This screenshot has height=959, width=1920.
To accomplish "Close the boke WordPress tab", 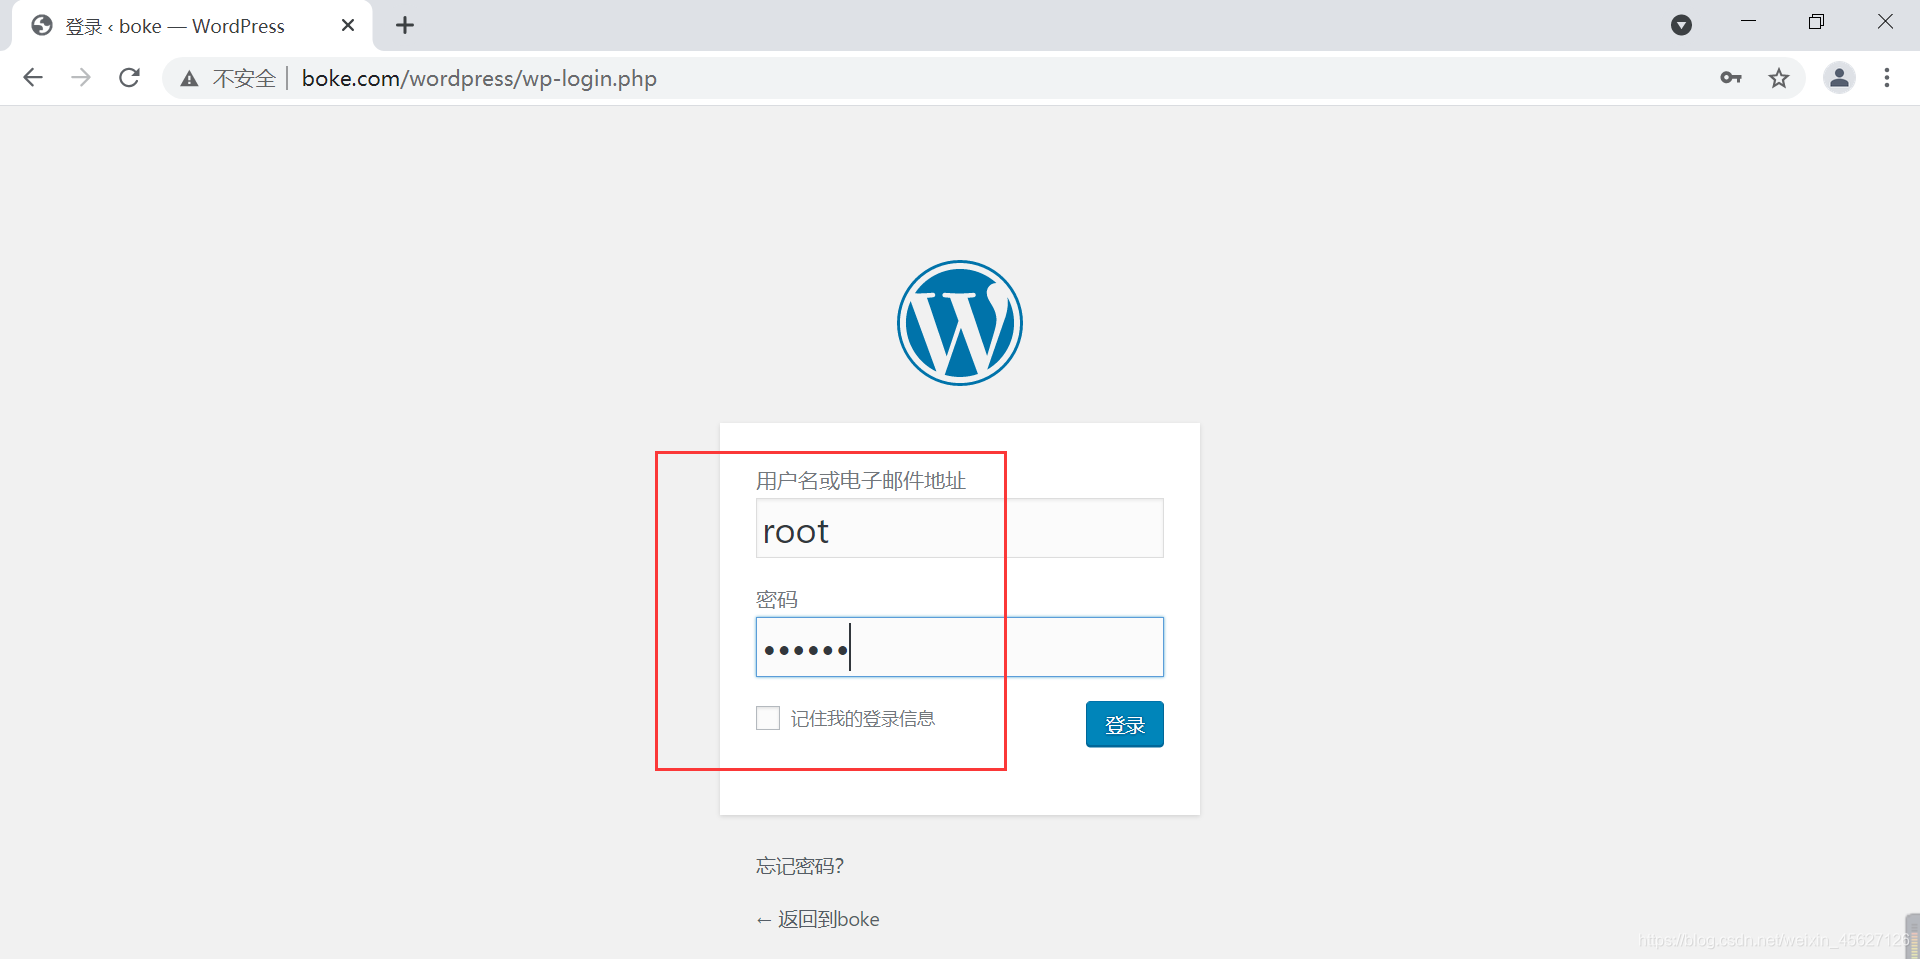I will coord(348,26).
